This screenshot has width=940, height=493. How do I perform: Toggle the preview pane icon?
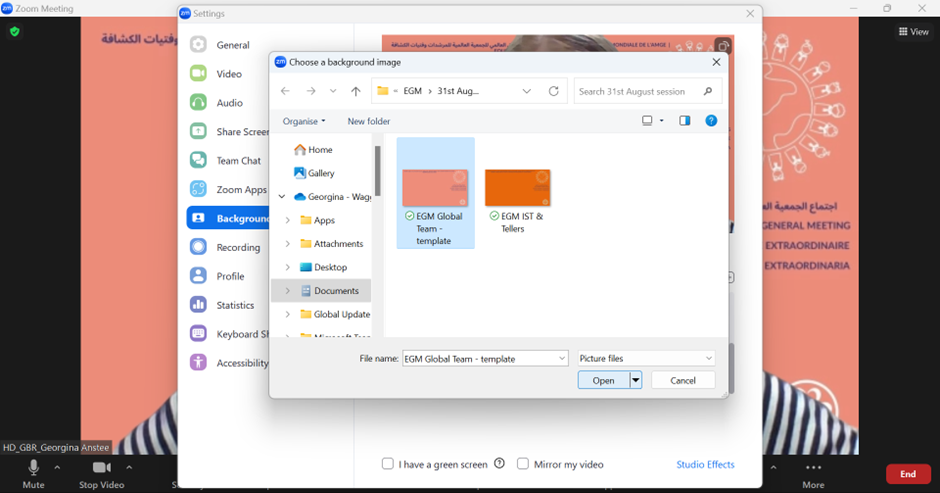[x=685, y=121]
